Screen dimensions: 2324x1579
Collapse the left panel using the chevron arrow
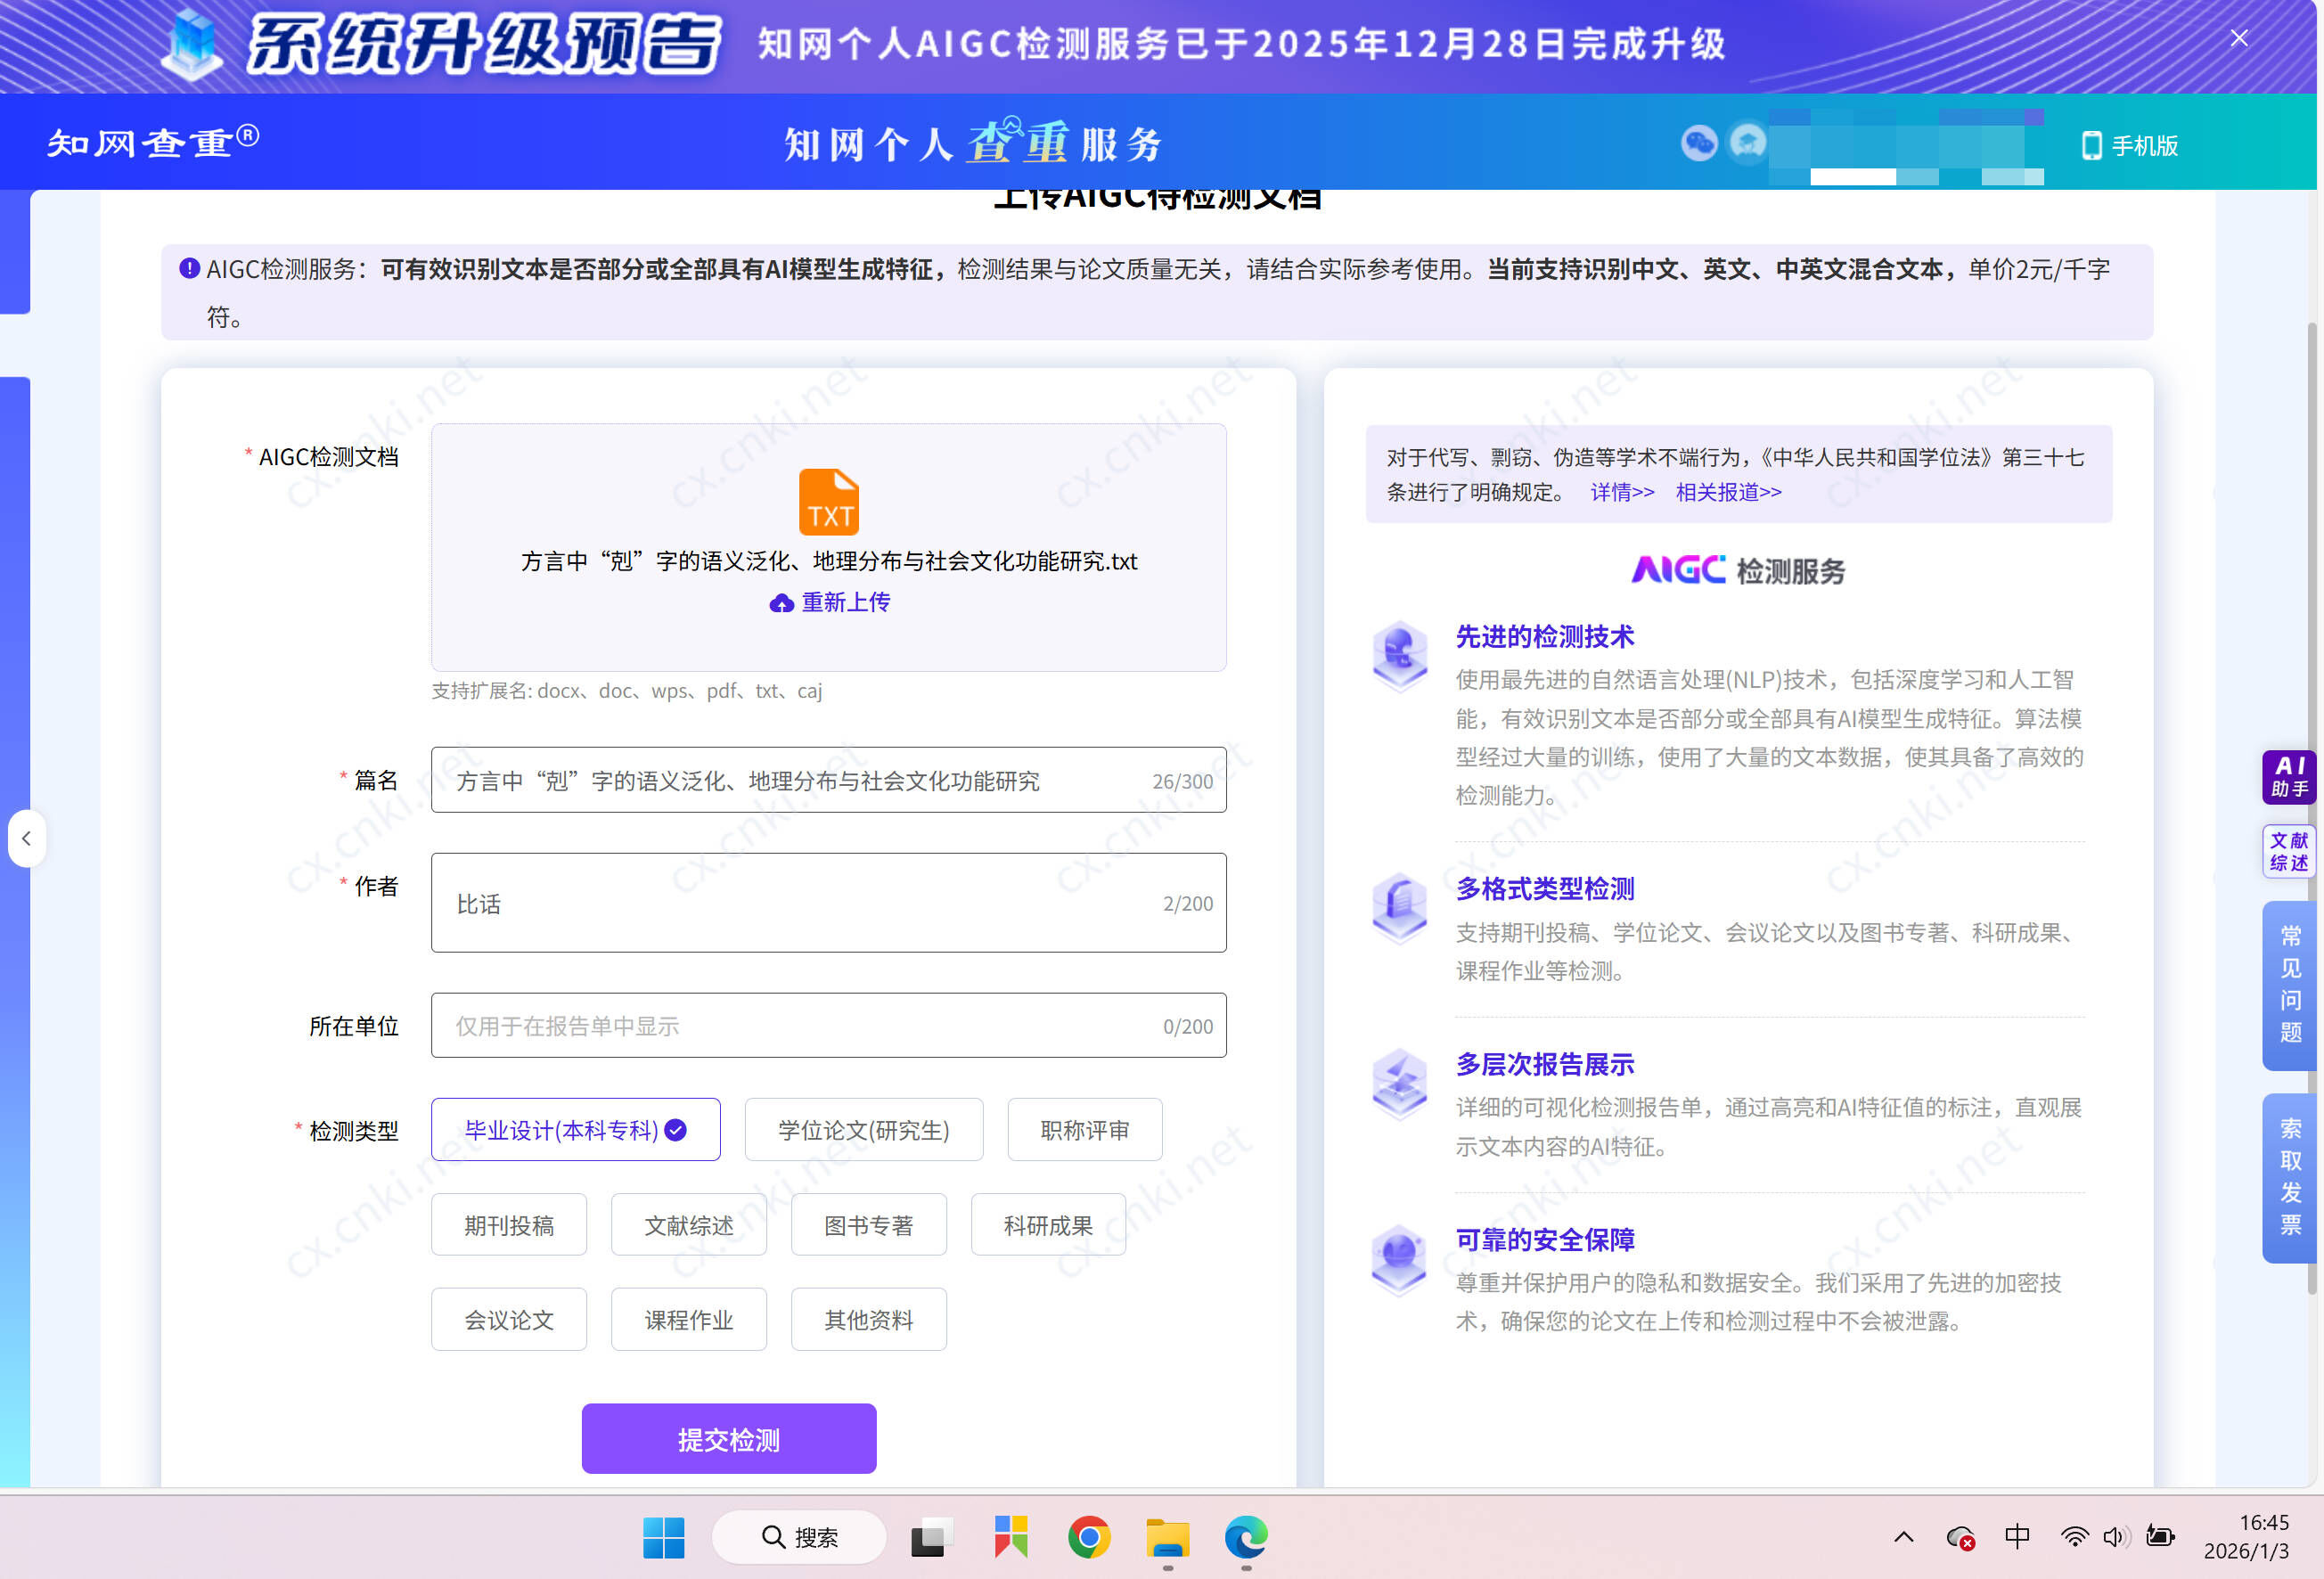(26, 838)
